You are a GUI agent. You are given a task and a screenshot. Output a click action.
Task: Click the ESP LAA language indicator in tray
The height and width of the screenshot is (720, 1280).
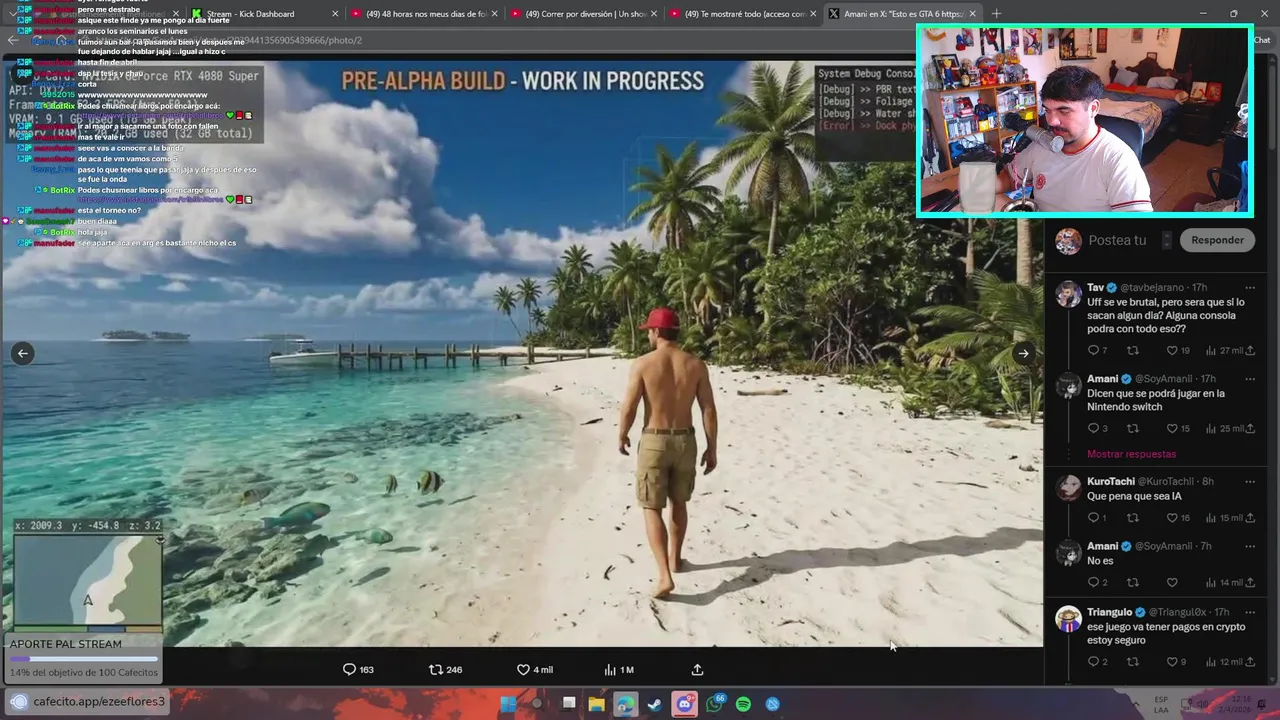pos(1161,704)
